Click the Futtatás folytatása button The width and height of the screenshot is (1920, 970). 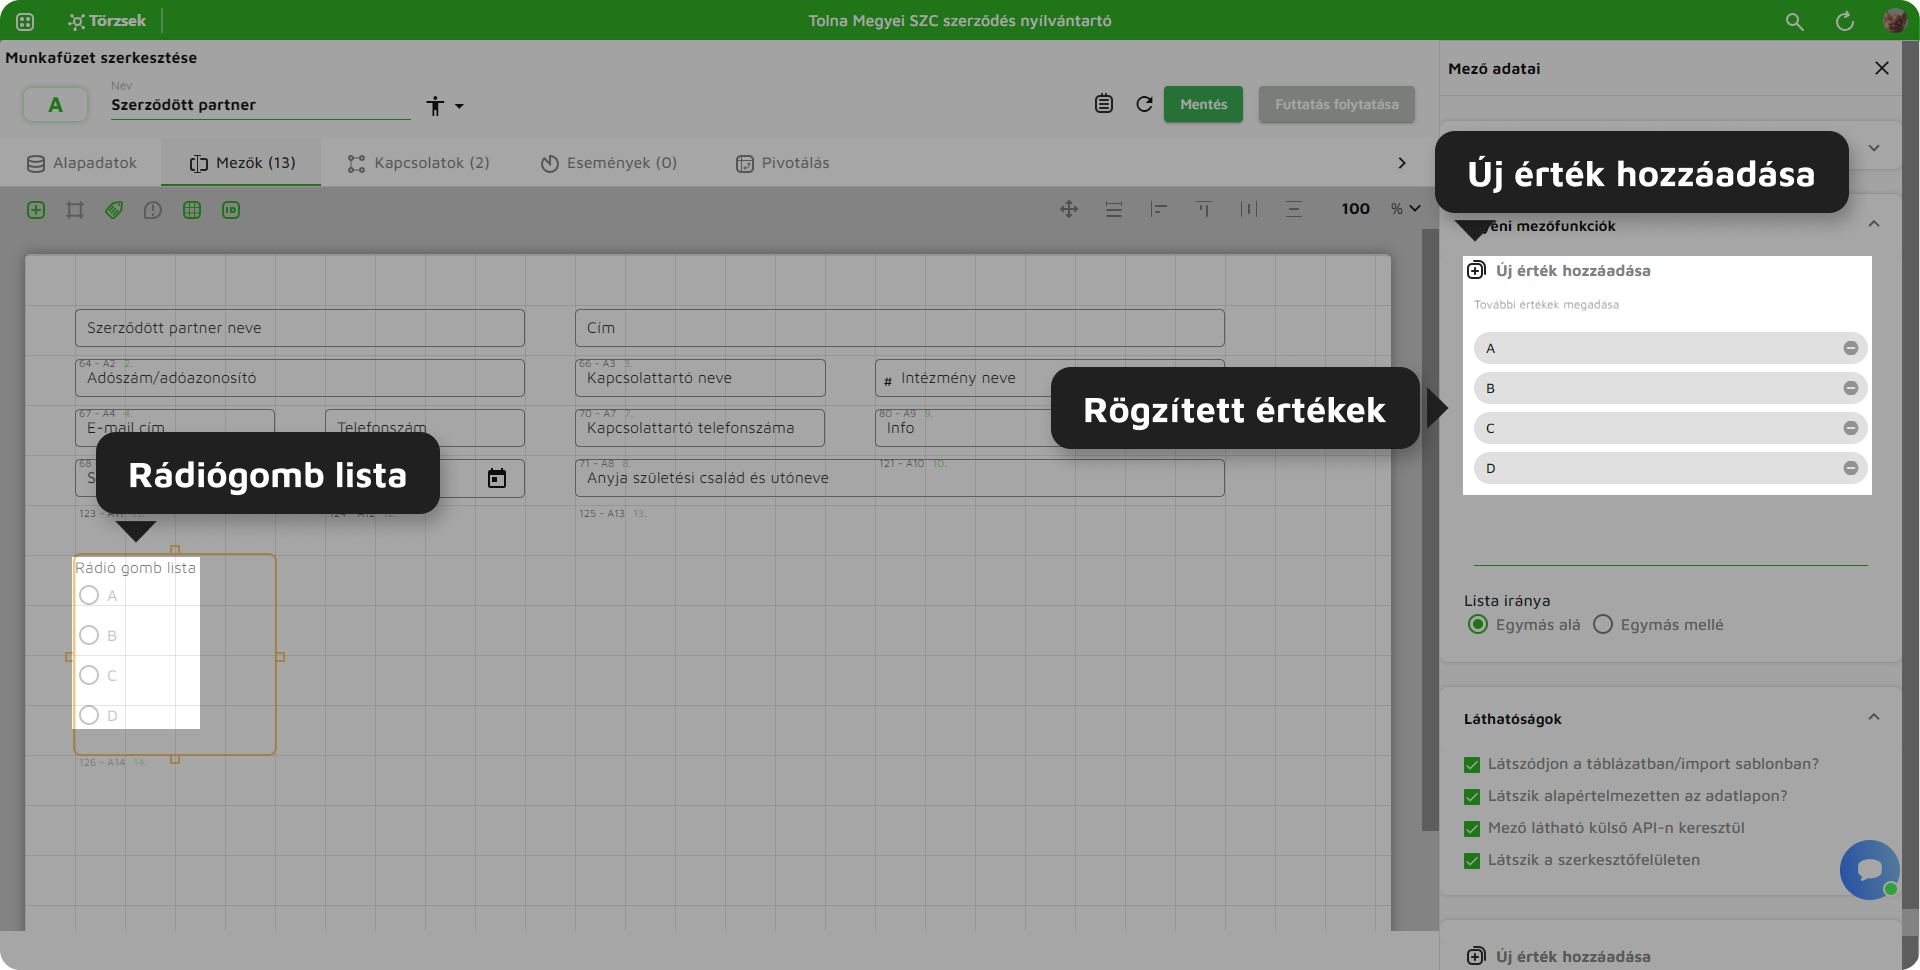coord(1336,104)
